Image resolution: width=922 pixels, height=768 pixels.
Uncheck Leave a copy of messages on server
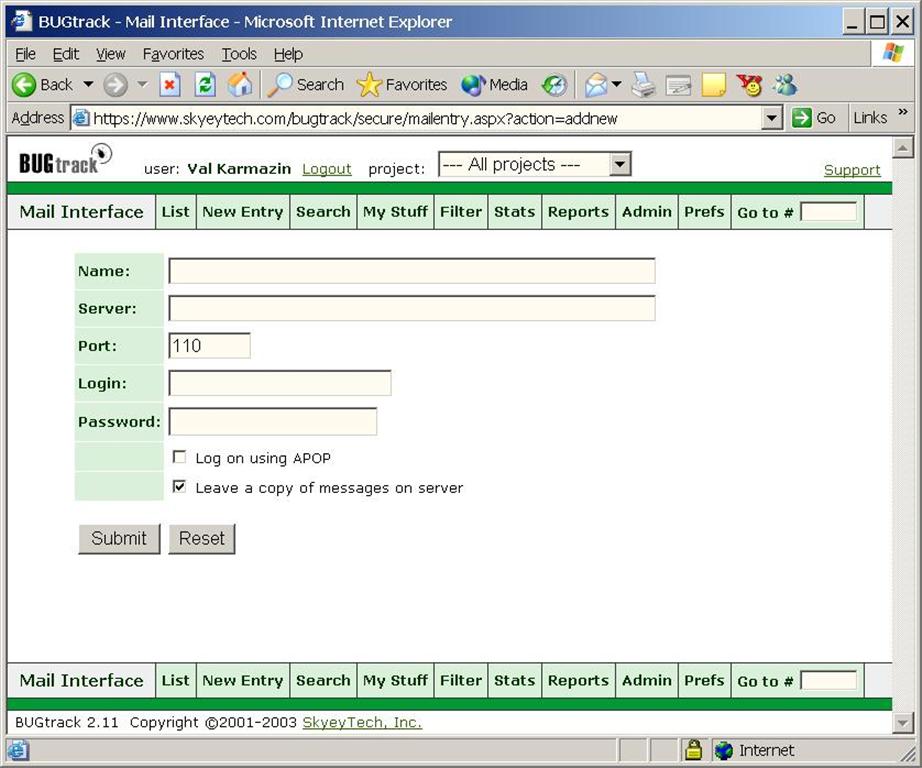180,487
